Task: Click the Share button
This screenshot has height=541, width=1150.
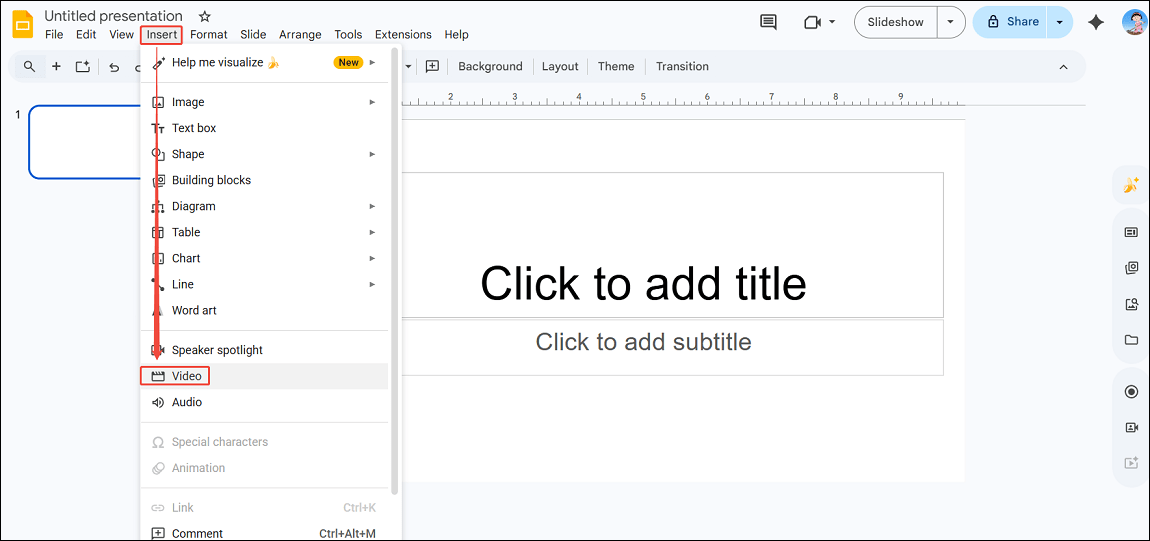Action: pyautogui.click(x=1011, y=22)
